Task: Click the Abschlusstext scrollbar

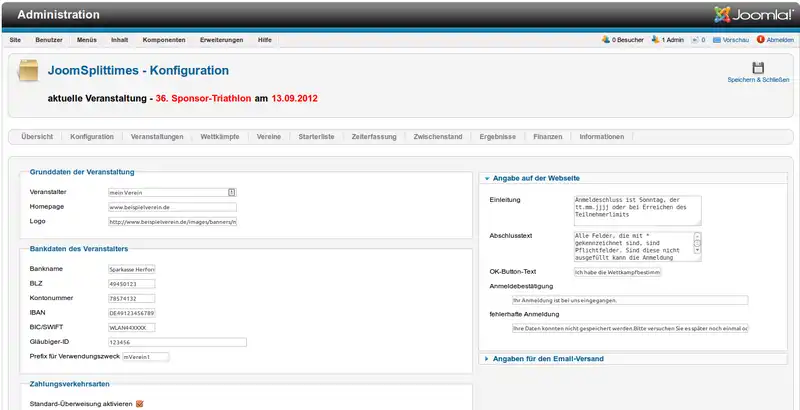Action: [x=697, y=243]
